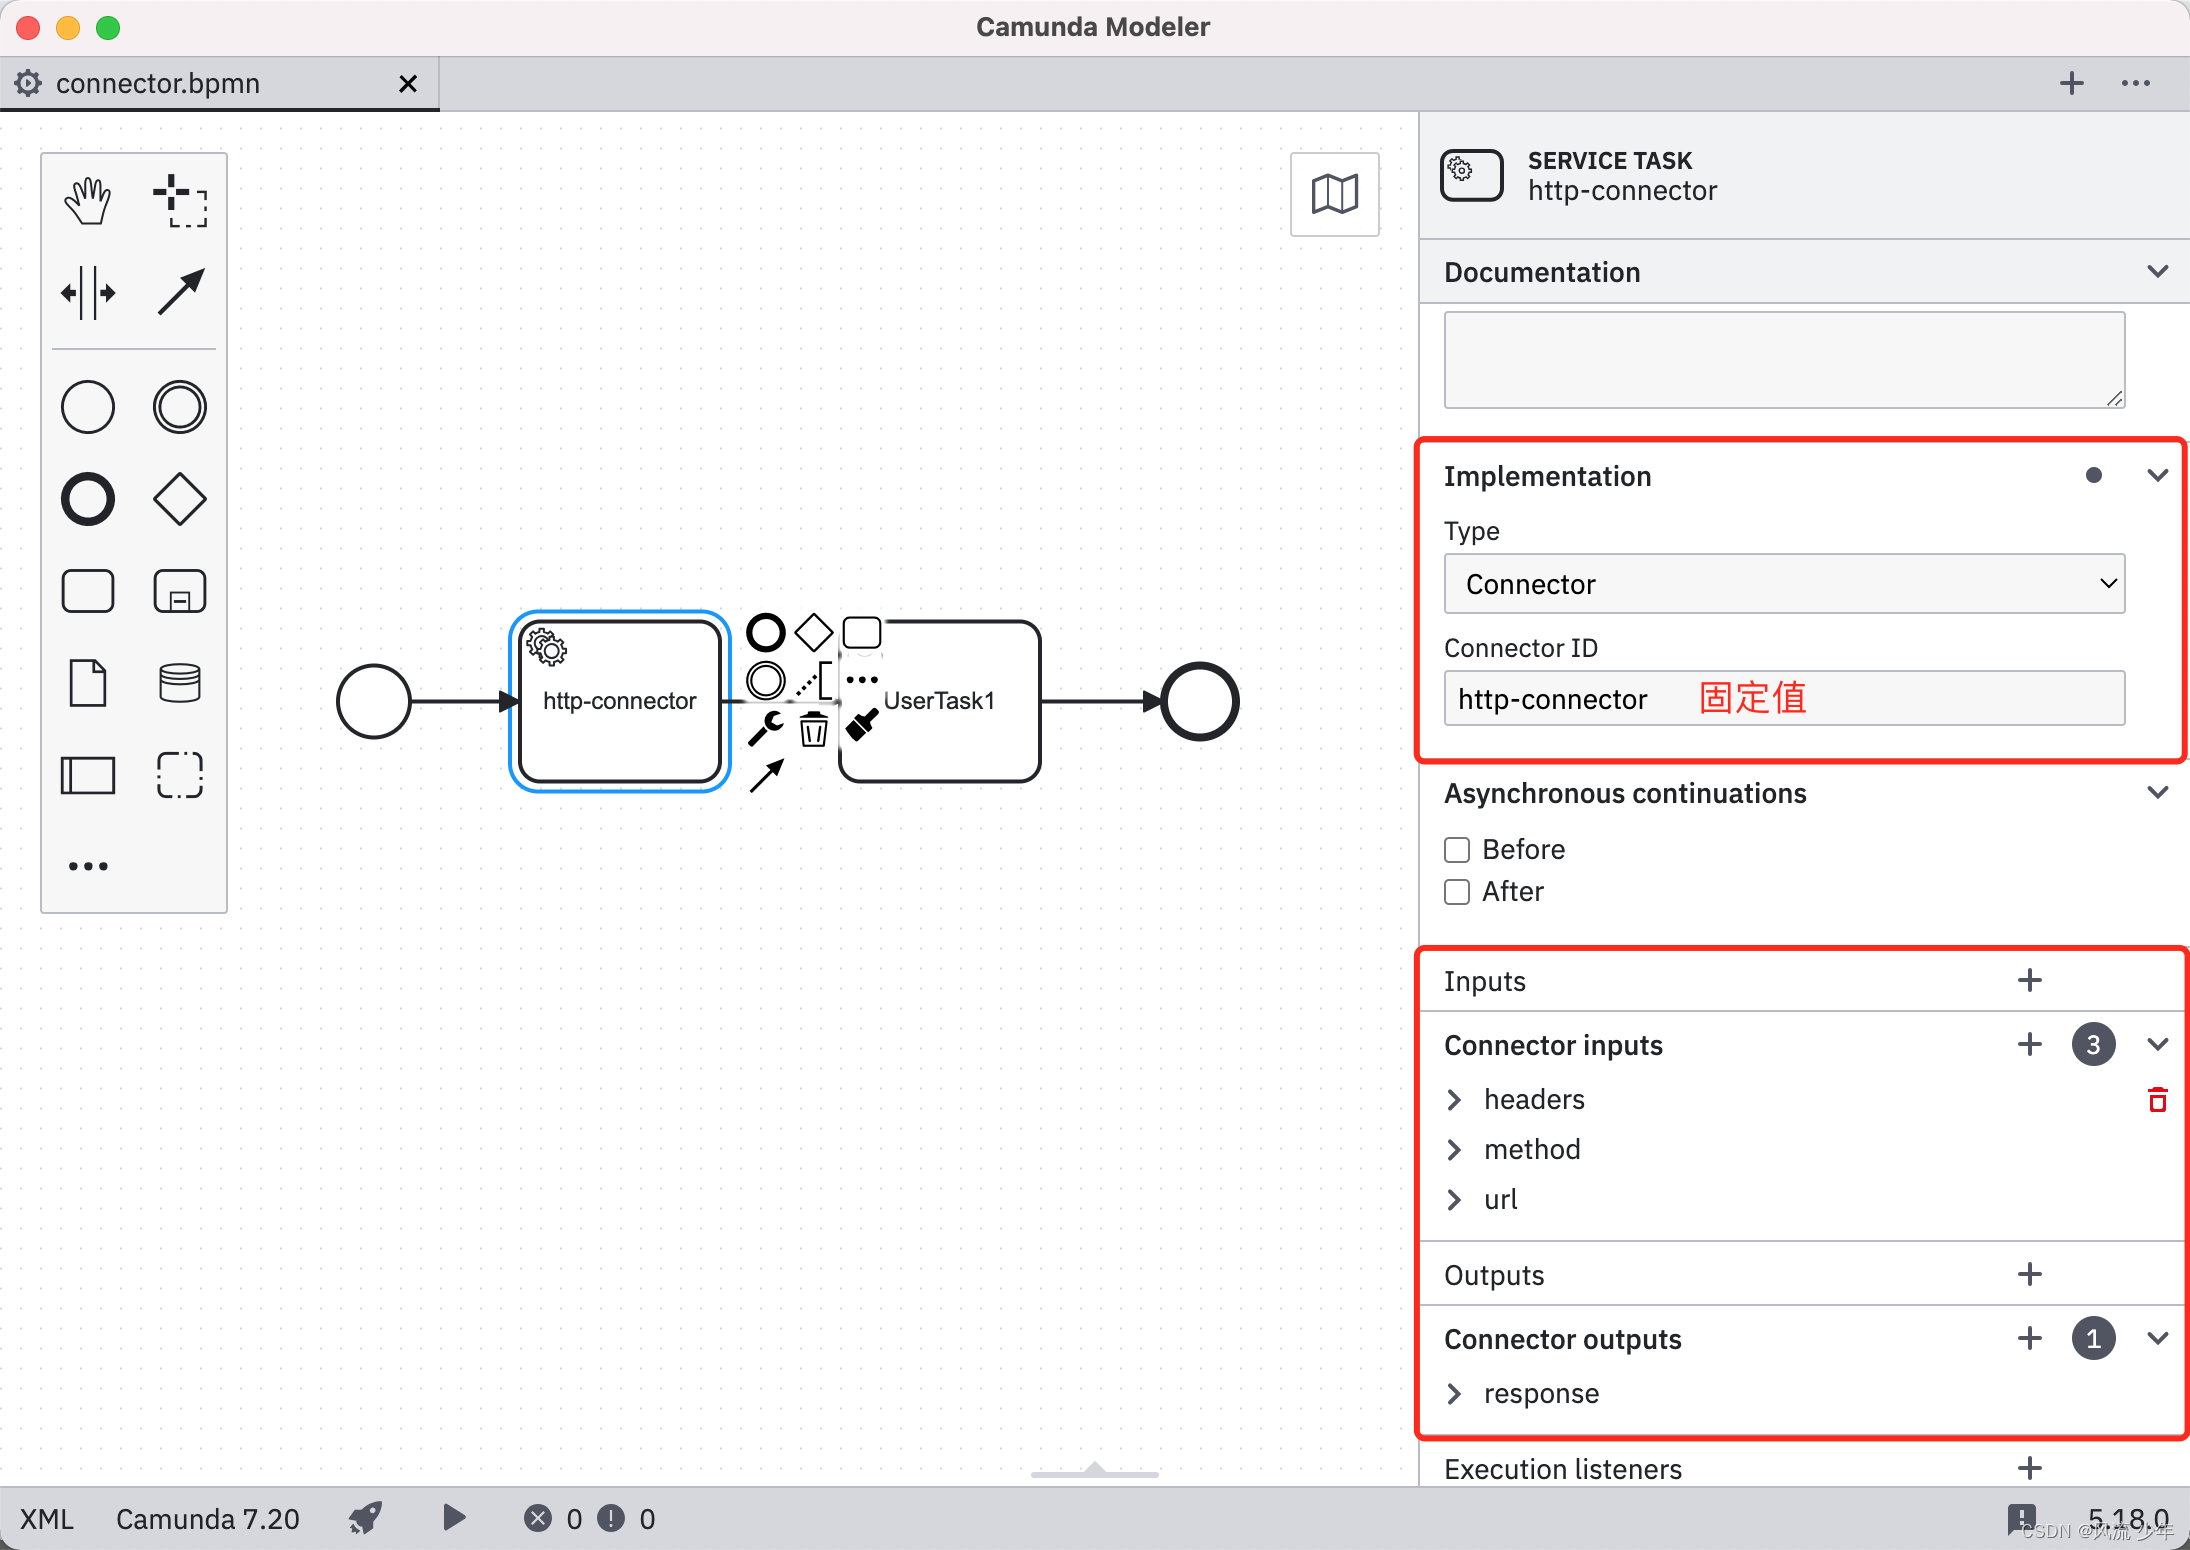Add a new Connector input

point(2030,1045)
